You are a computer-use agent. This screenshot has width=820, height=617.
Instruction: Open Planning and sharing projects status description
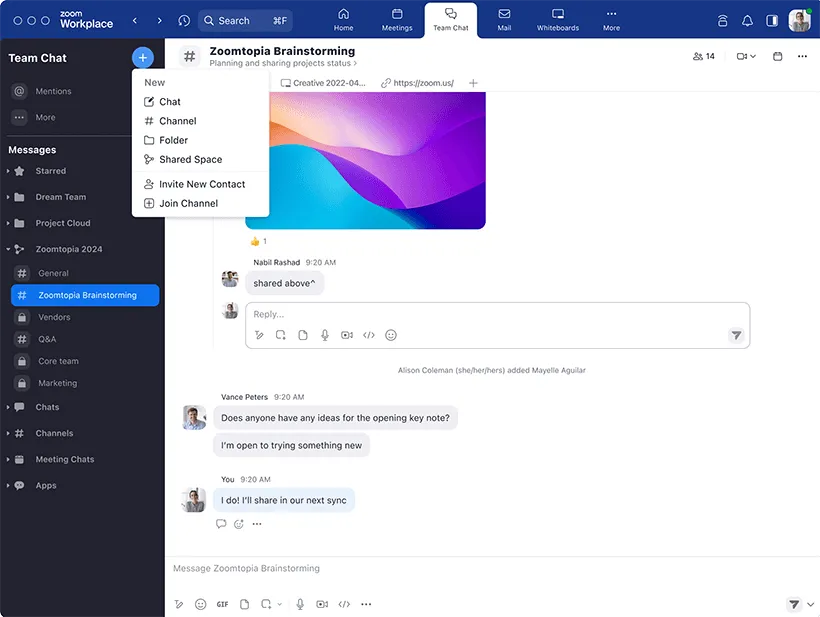pyautogui.click(x=283, y=63)
